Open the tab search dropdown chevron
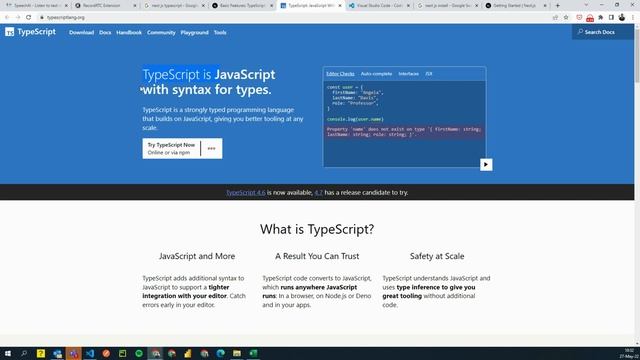The image size is (640, 360). [586, 5]
